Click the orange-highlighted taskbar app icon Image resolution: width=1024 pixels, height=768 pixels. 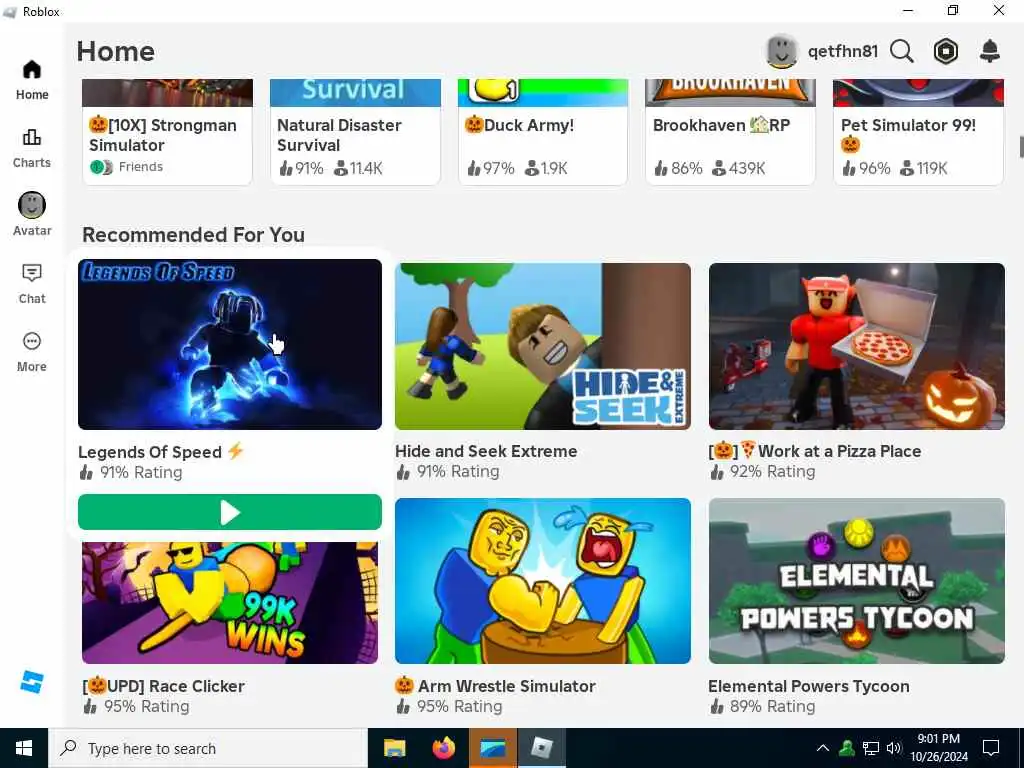pyautogui.click(x=493, y=748)
